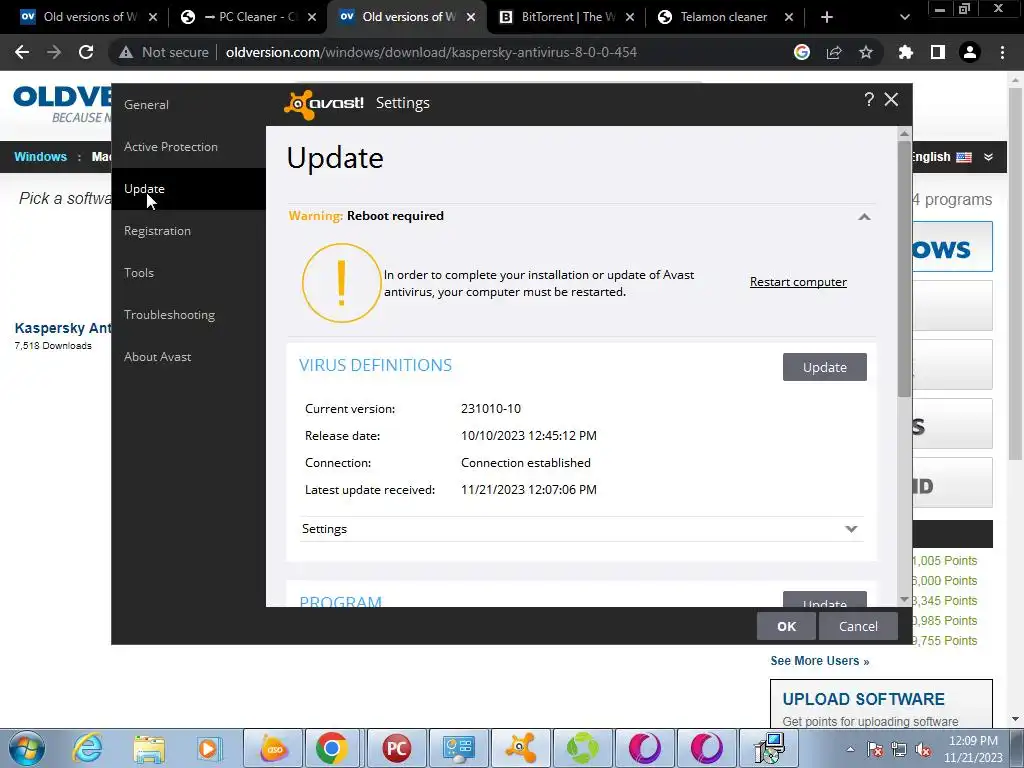
Task: Click the yellow exclamation warning icon
Action: click(341, 283)
